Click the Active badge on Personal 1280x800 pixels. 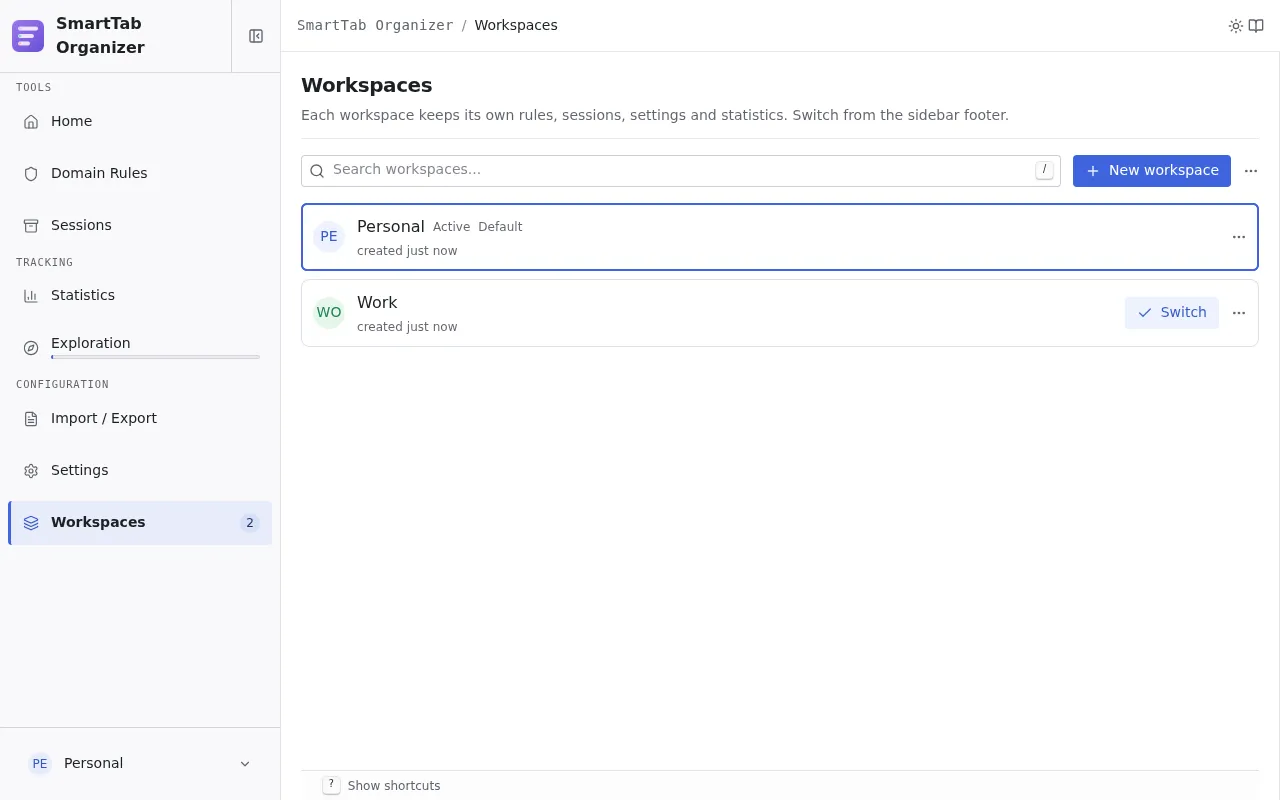pos(451,227)
